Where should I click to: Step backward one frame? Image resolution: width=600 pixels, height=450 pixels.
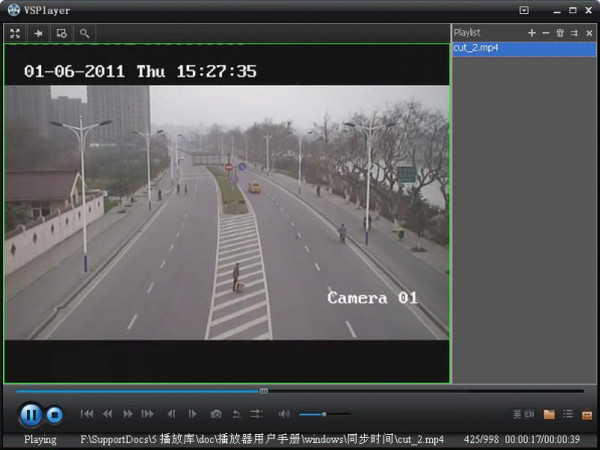pyautogui.click(x=171, y=414)
